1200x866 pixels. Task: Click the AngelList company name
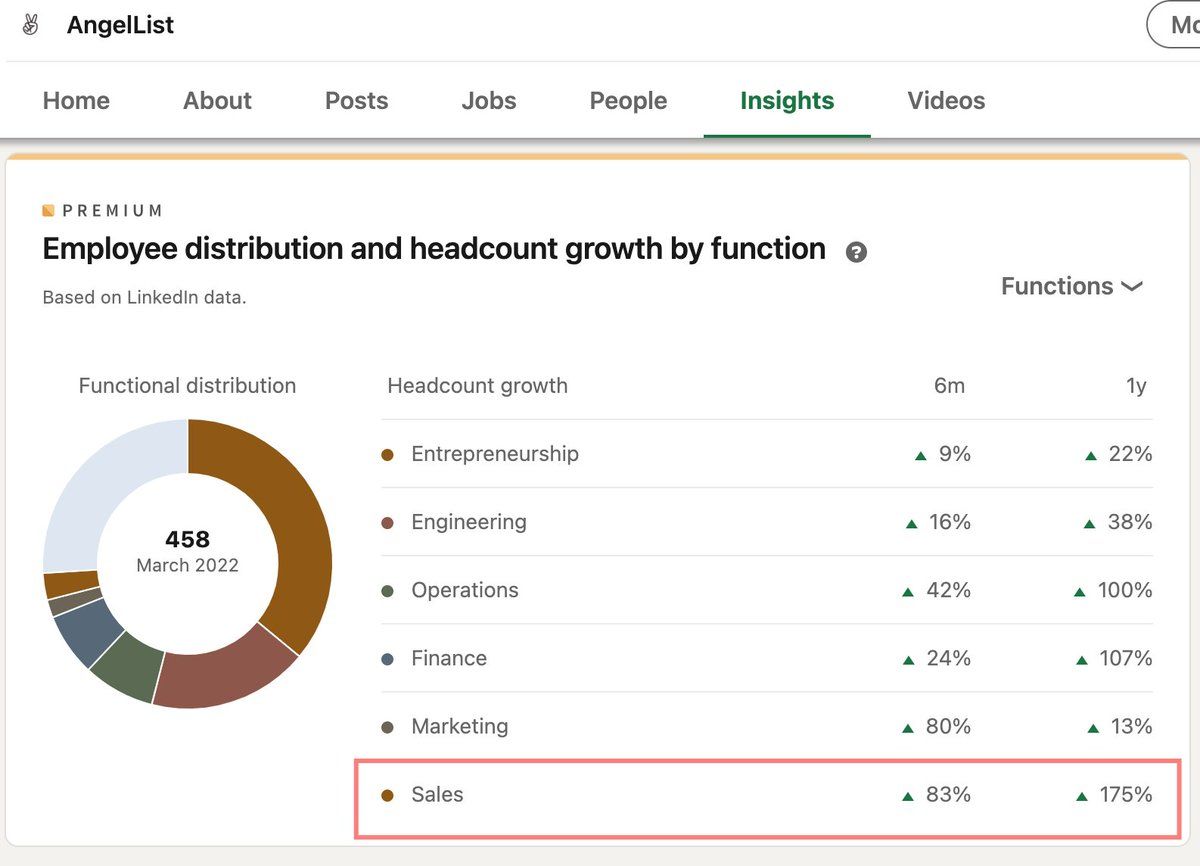120,25
